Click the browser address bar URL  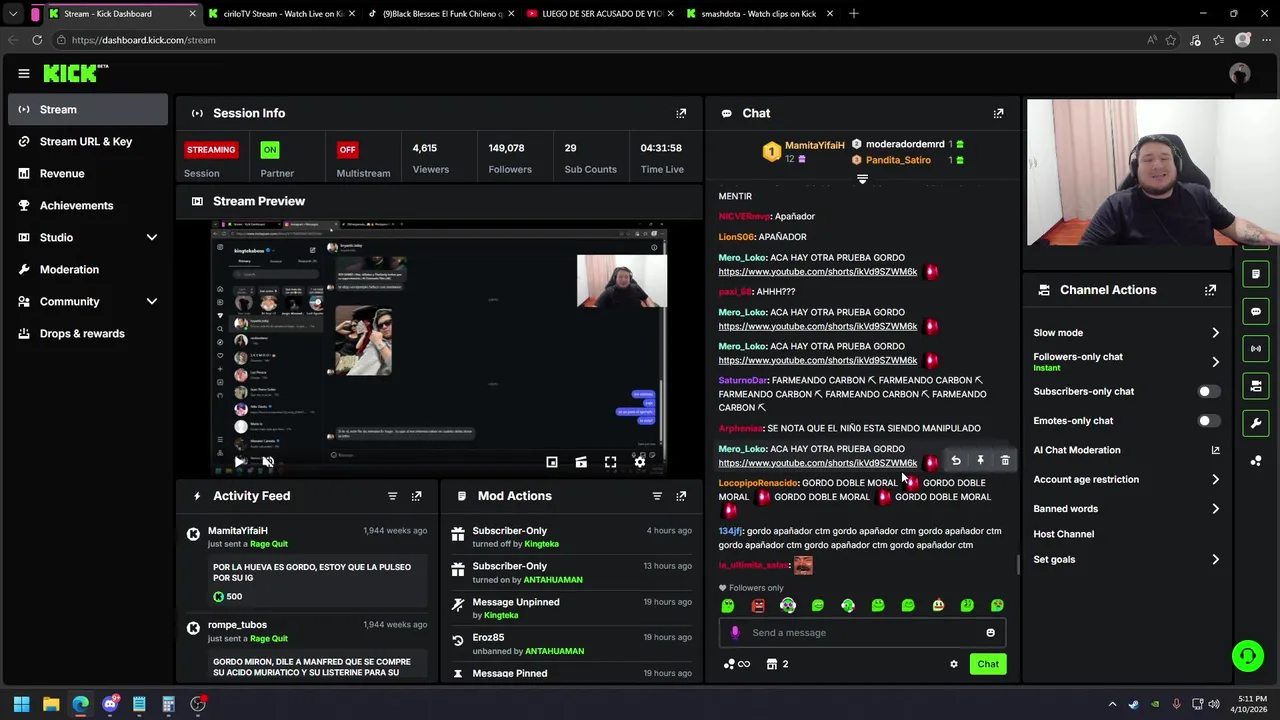pos(143,40)
